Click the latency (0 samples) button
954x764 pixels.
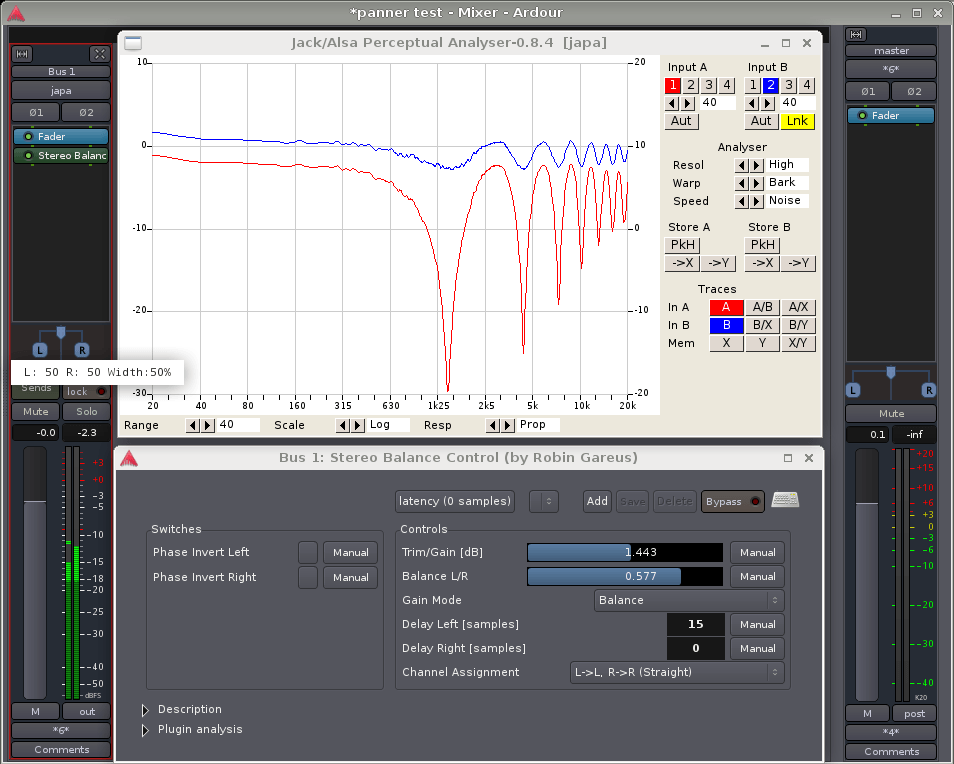point(454,501)
